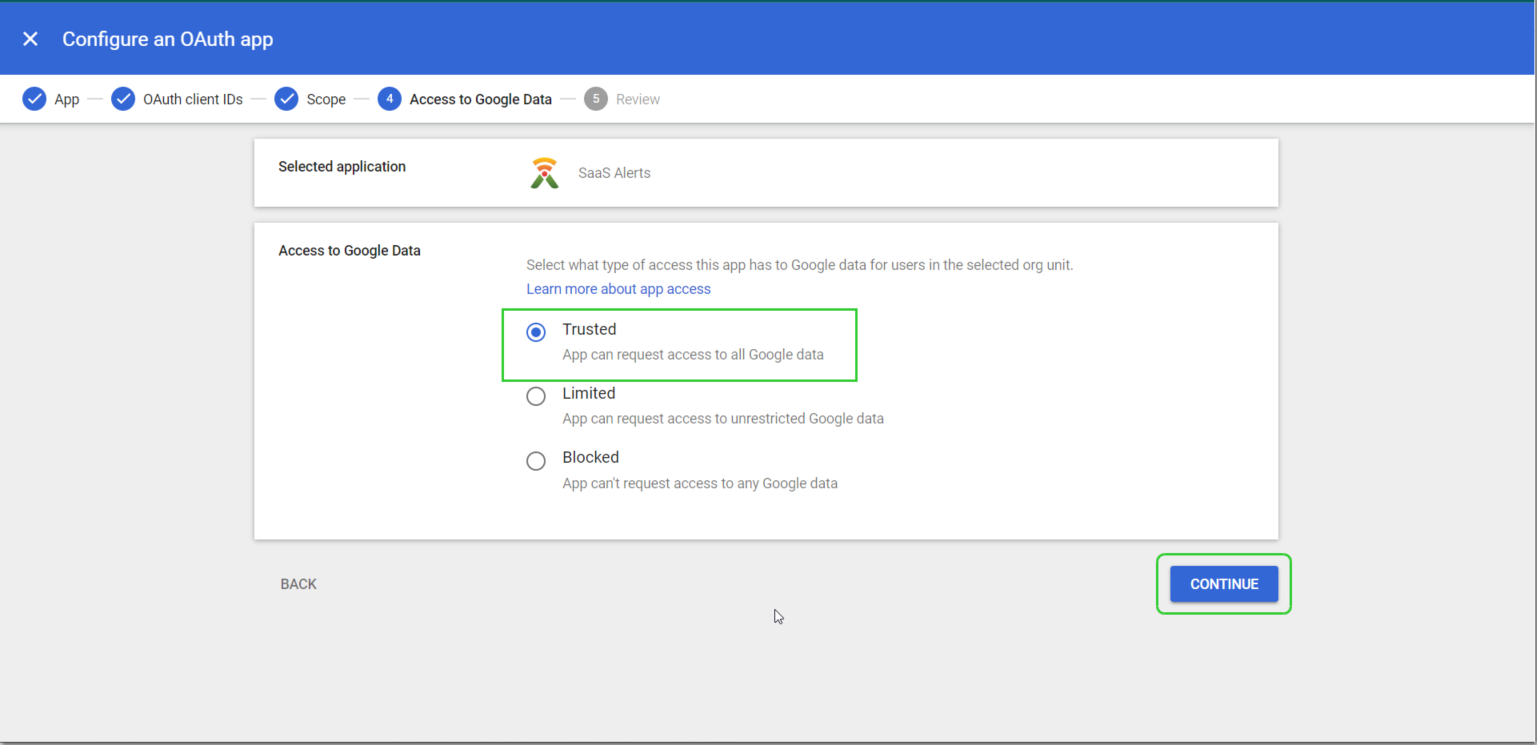Click the App step checkmark icon
The width and height of the screenshot is (1537, 745).
coord(34,99)
